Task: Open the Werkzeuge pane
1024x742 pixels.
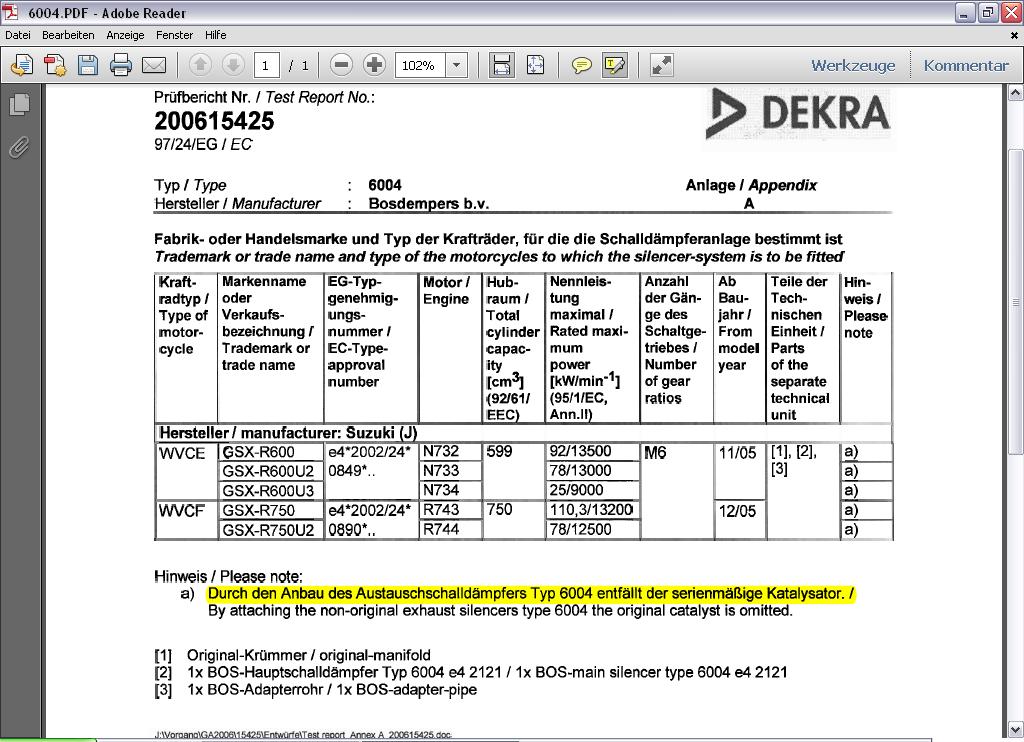Action: (x=854, y=65)
